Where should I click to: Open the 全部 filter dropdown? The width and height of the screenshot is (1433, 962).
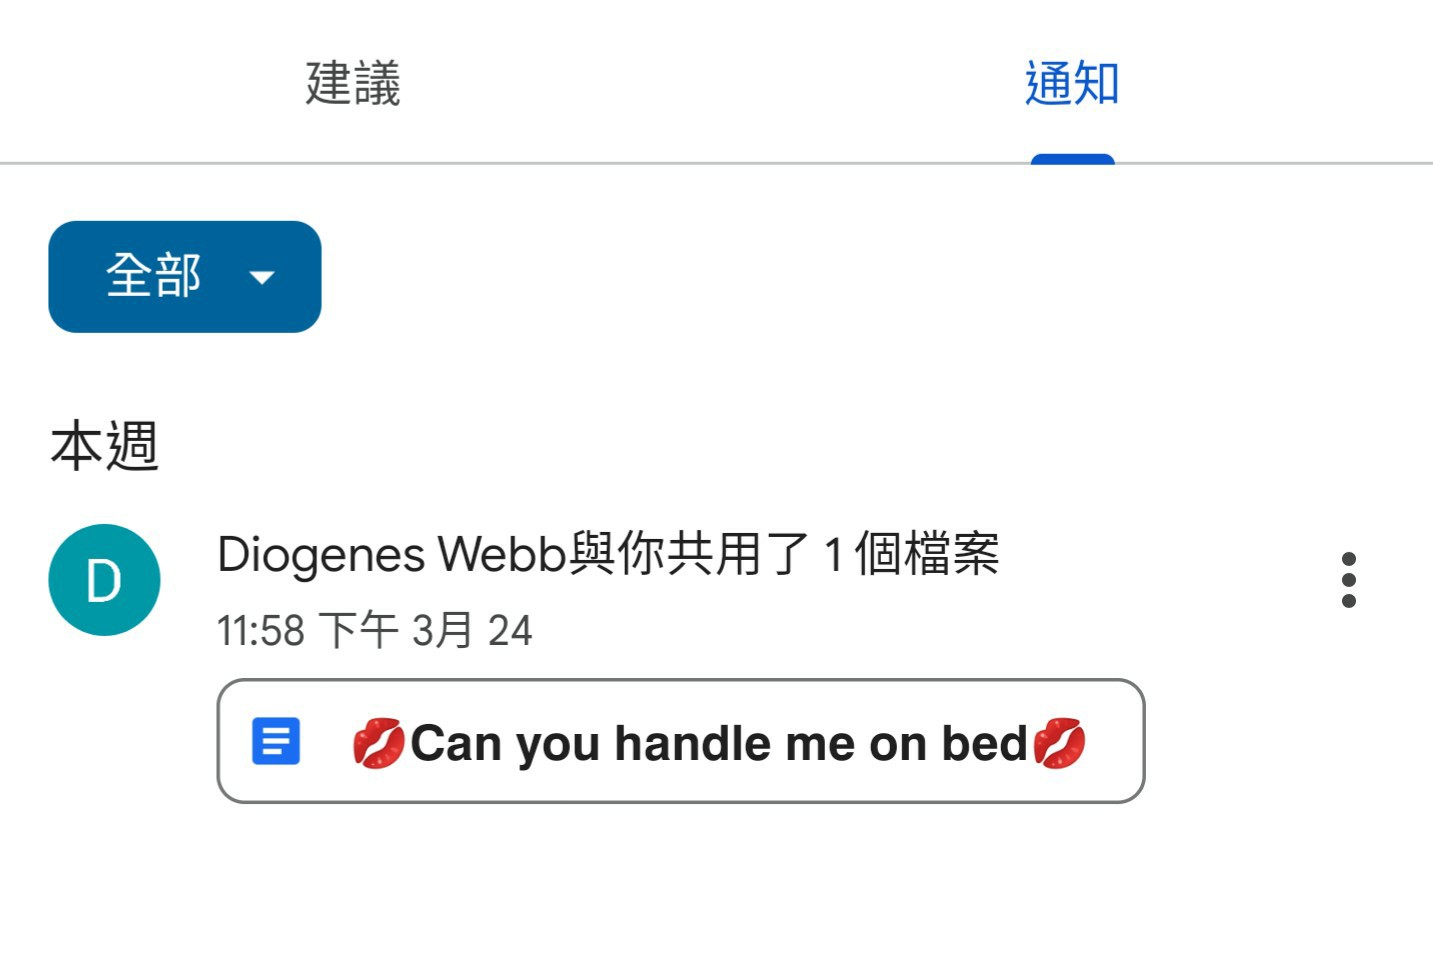[185, 277]
